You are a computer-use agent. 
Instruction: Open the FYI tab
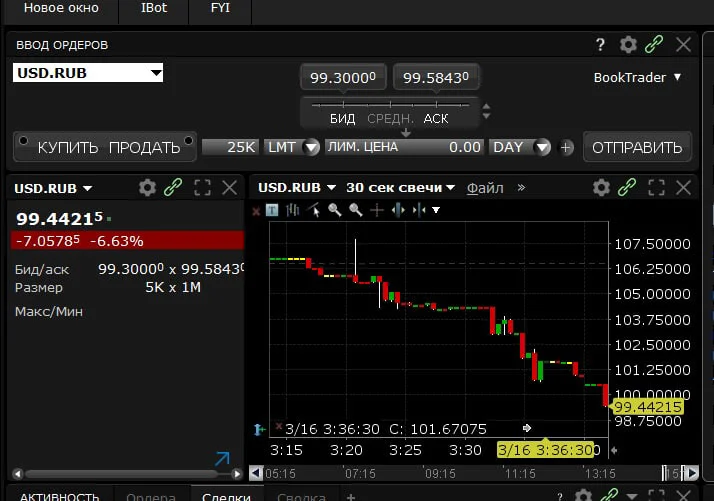click(x=220, y=8)
